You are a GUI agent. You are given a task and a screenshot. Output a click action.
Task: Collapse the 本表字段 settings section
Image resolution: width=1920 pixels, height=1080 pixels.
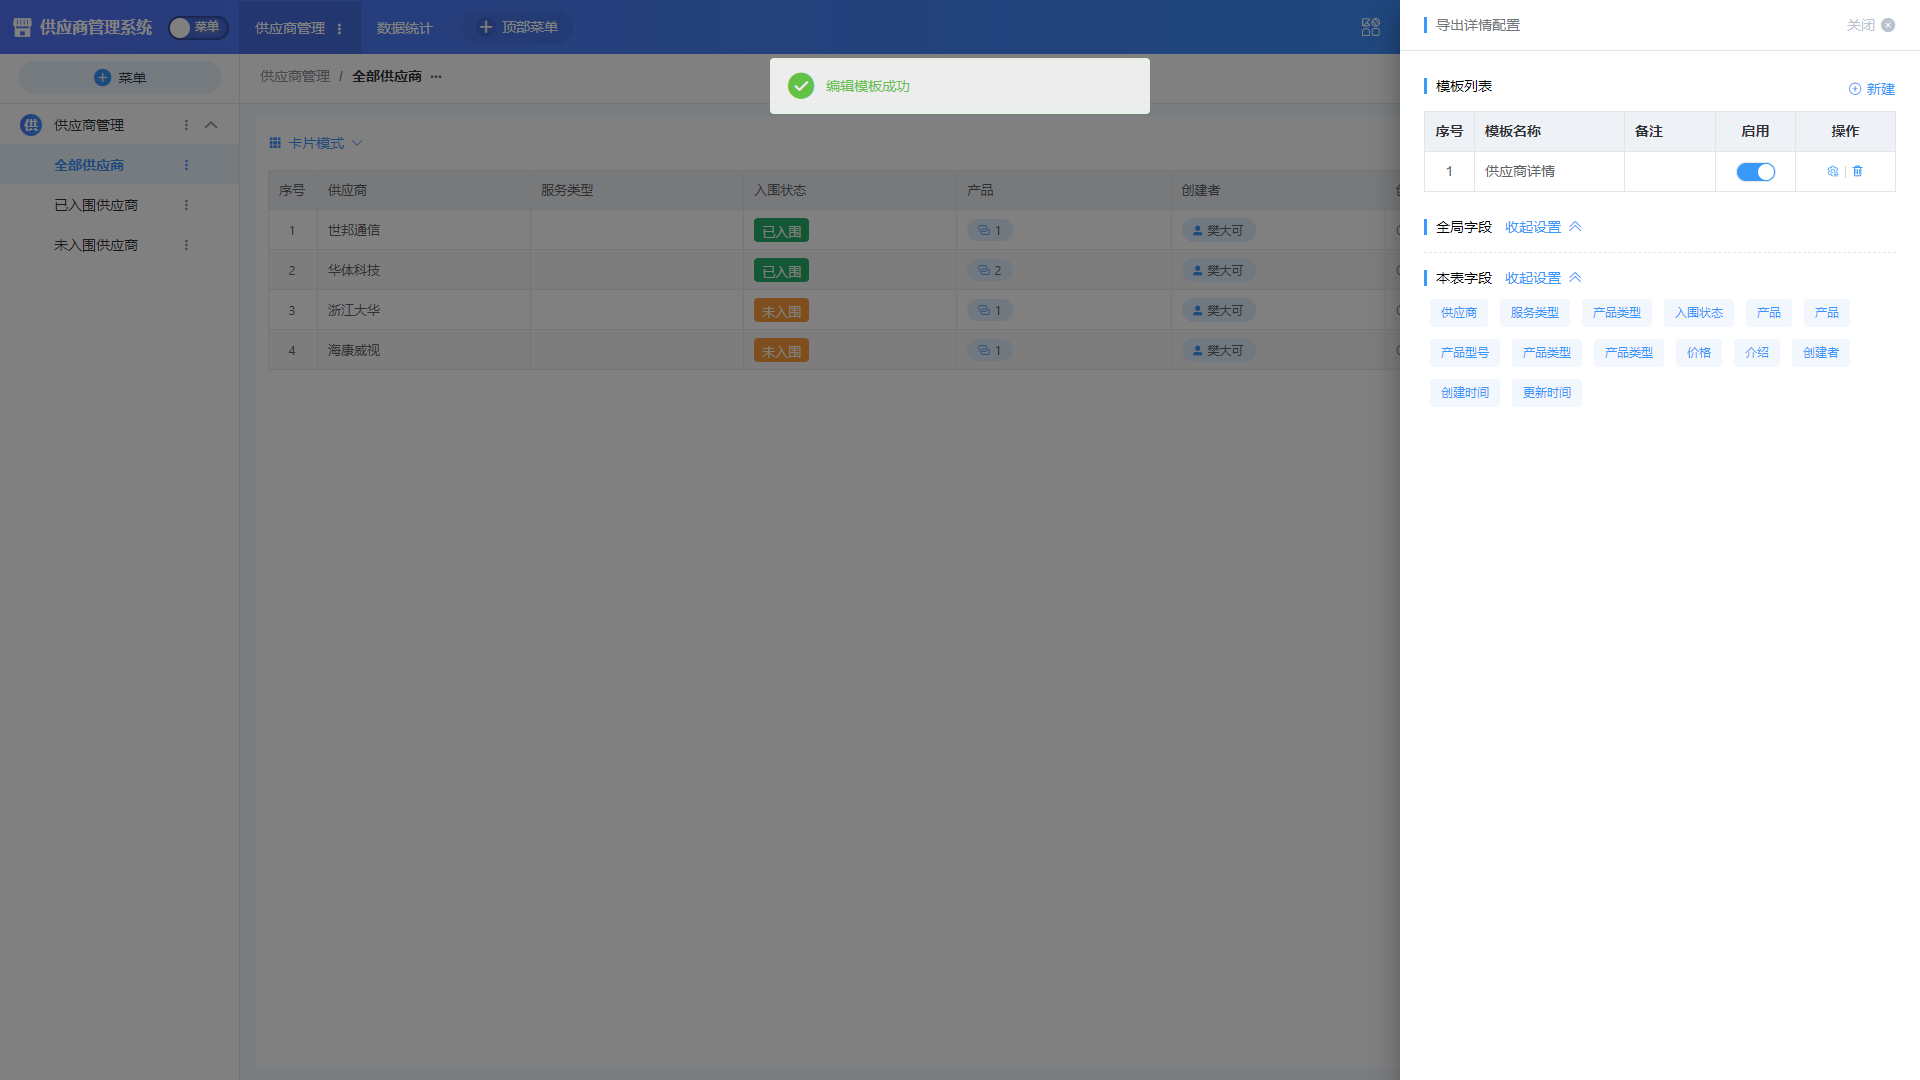(1543, 278)
